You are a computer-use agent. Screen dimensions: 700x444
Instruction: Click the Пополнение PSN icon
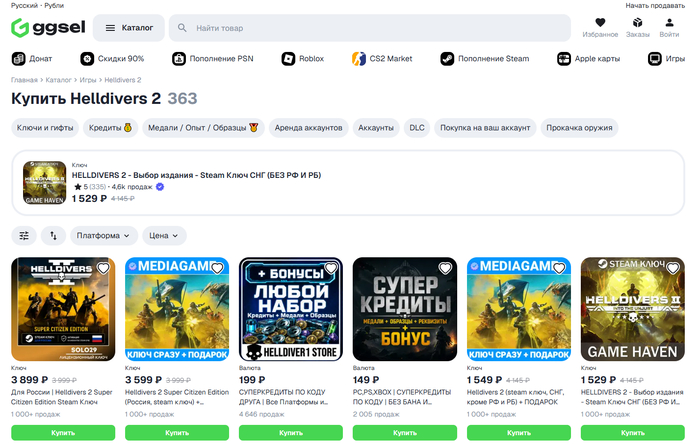pyautogui.click(x=179, y=58)
